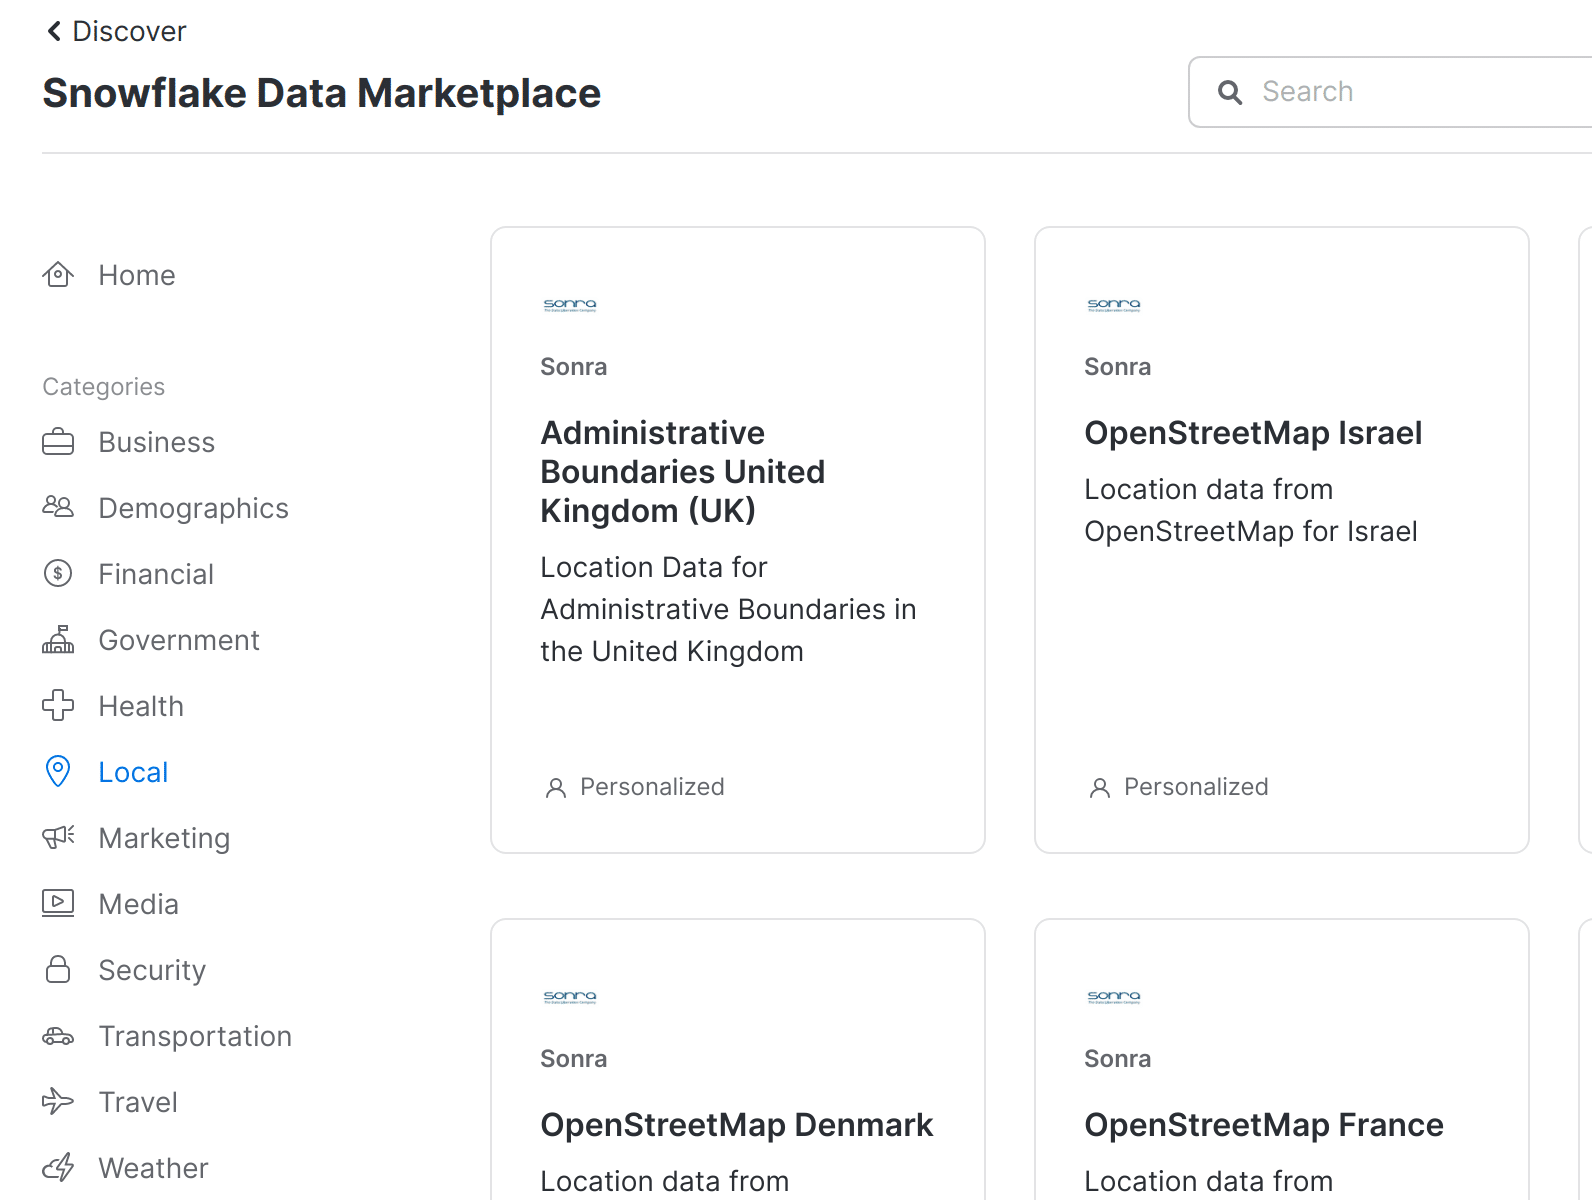The image size is (1592, 1200).
Task: Click the Business briefcase icon
Action: point(58,442)
